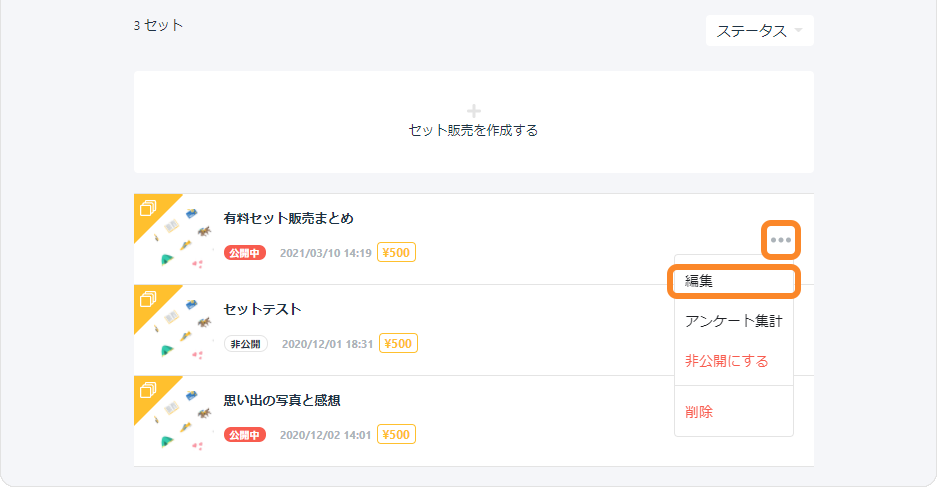Image resolution: width=937 pixels, height=487 pixels.
Task: Open the three-dot menu for 有料セット販売まとめ
Action: [780, 240]
